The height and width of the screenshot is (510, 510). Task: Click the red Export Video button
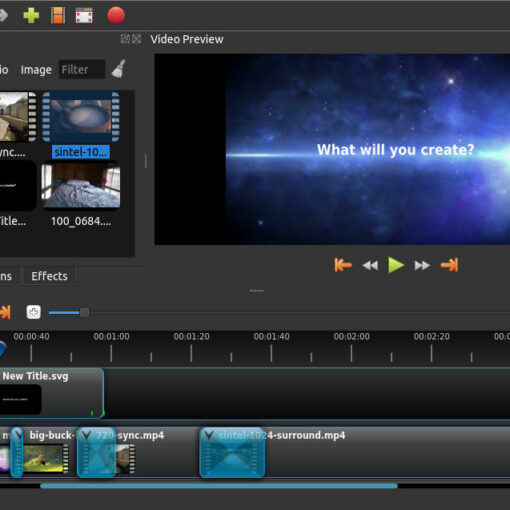pyautogui.click(x=116, y=15)
